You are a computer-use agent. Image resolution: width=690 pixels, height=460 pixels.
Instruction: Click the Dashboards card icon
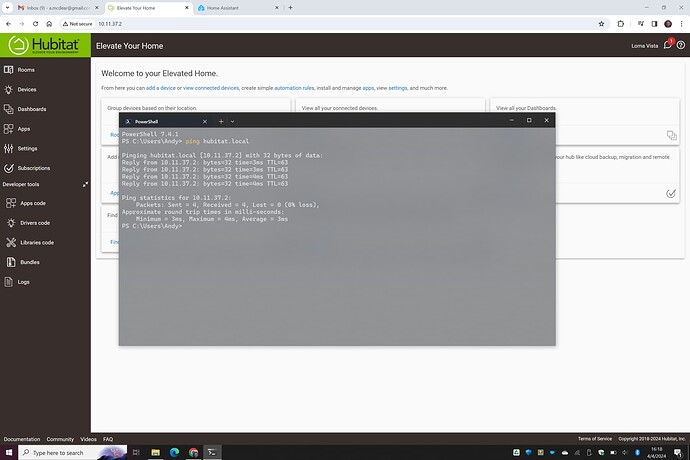click(672, 135)
